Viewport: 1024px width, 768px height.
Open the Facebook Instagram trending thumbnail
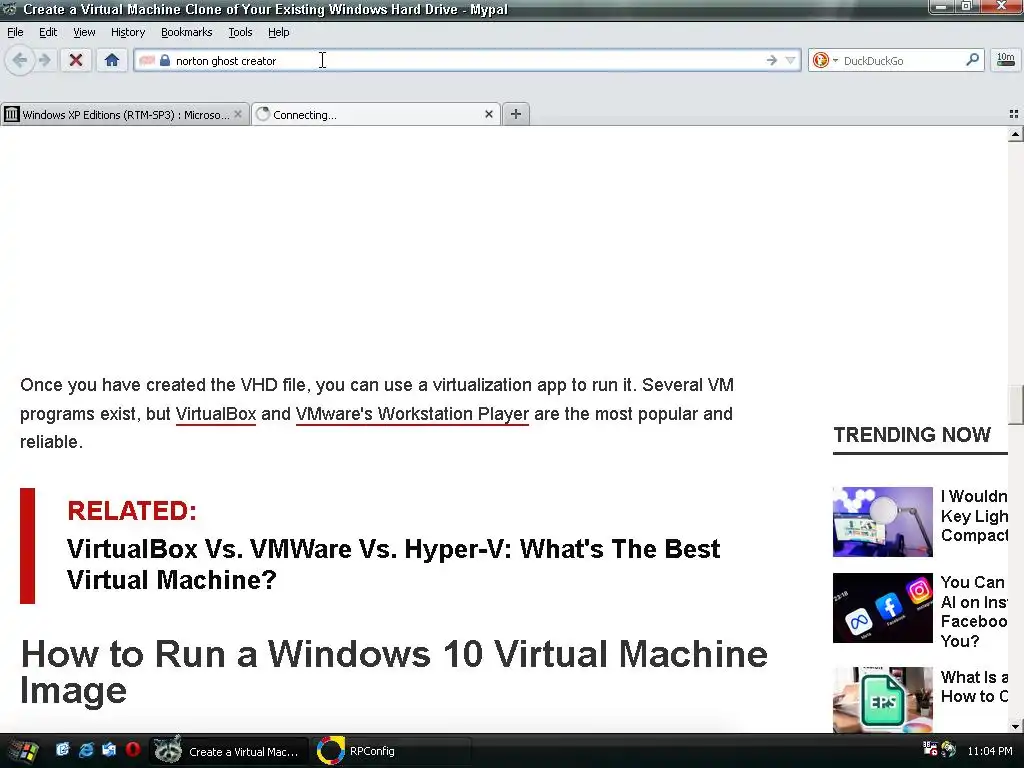pos(883,608)
